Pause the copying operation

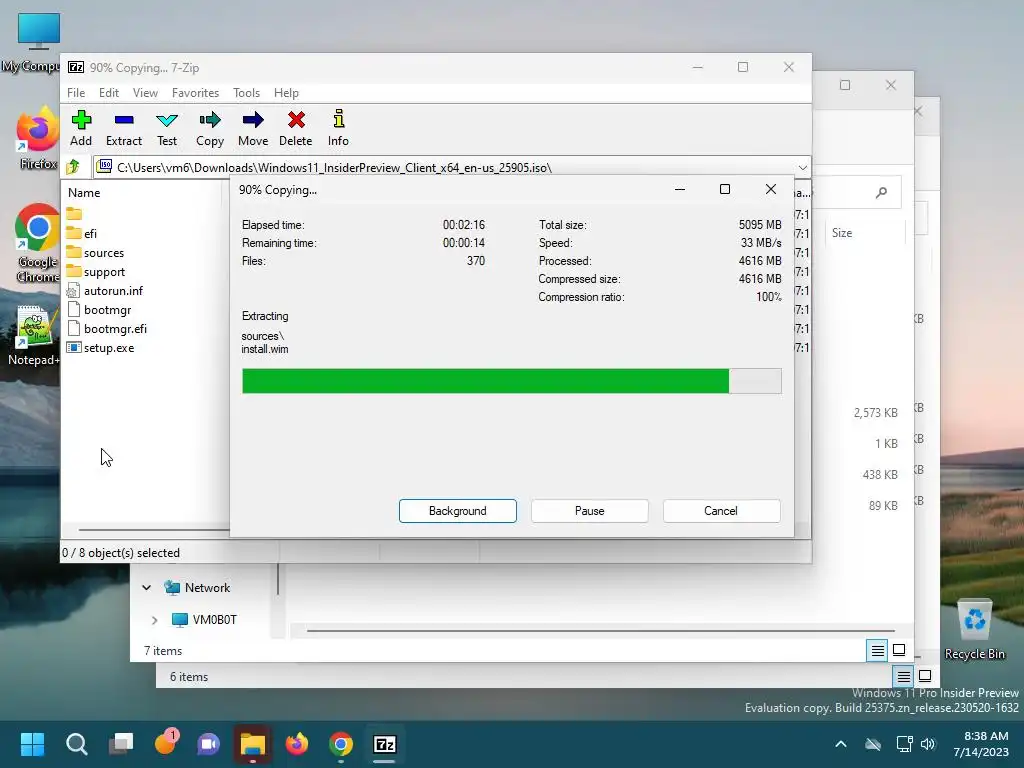pyautogui.click(x=590, y=511)
